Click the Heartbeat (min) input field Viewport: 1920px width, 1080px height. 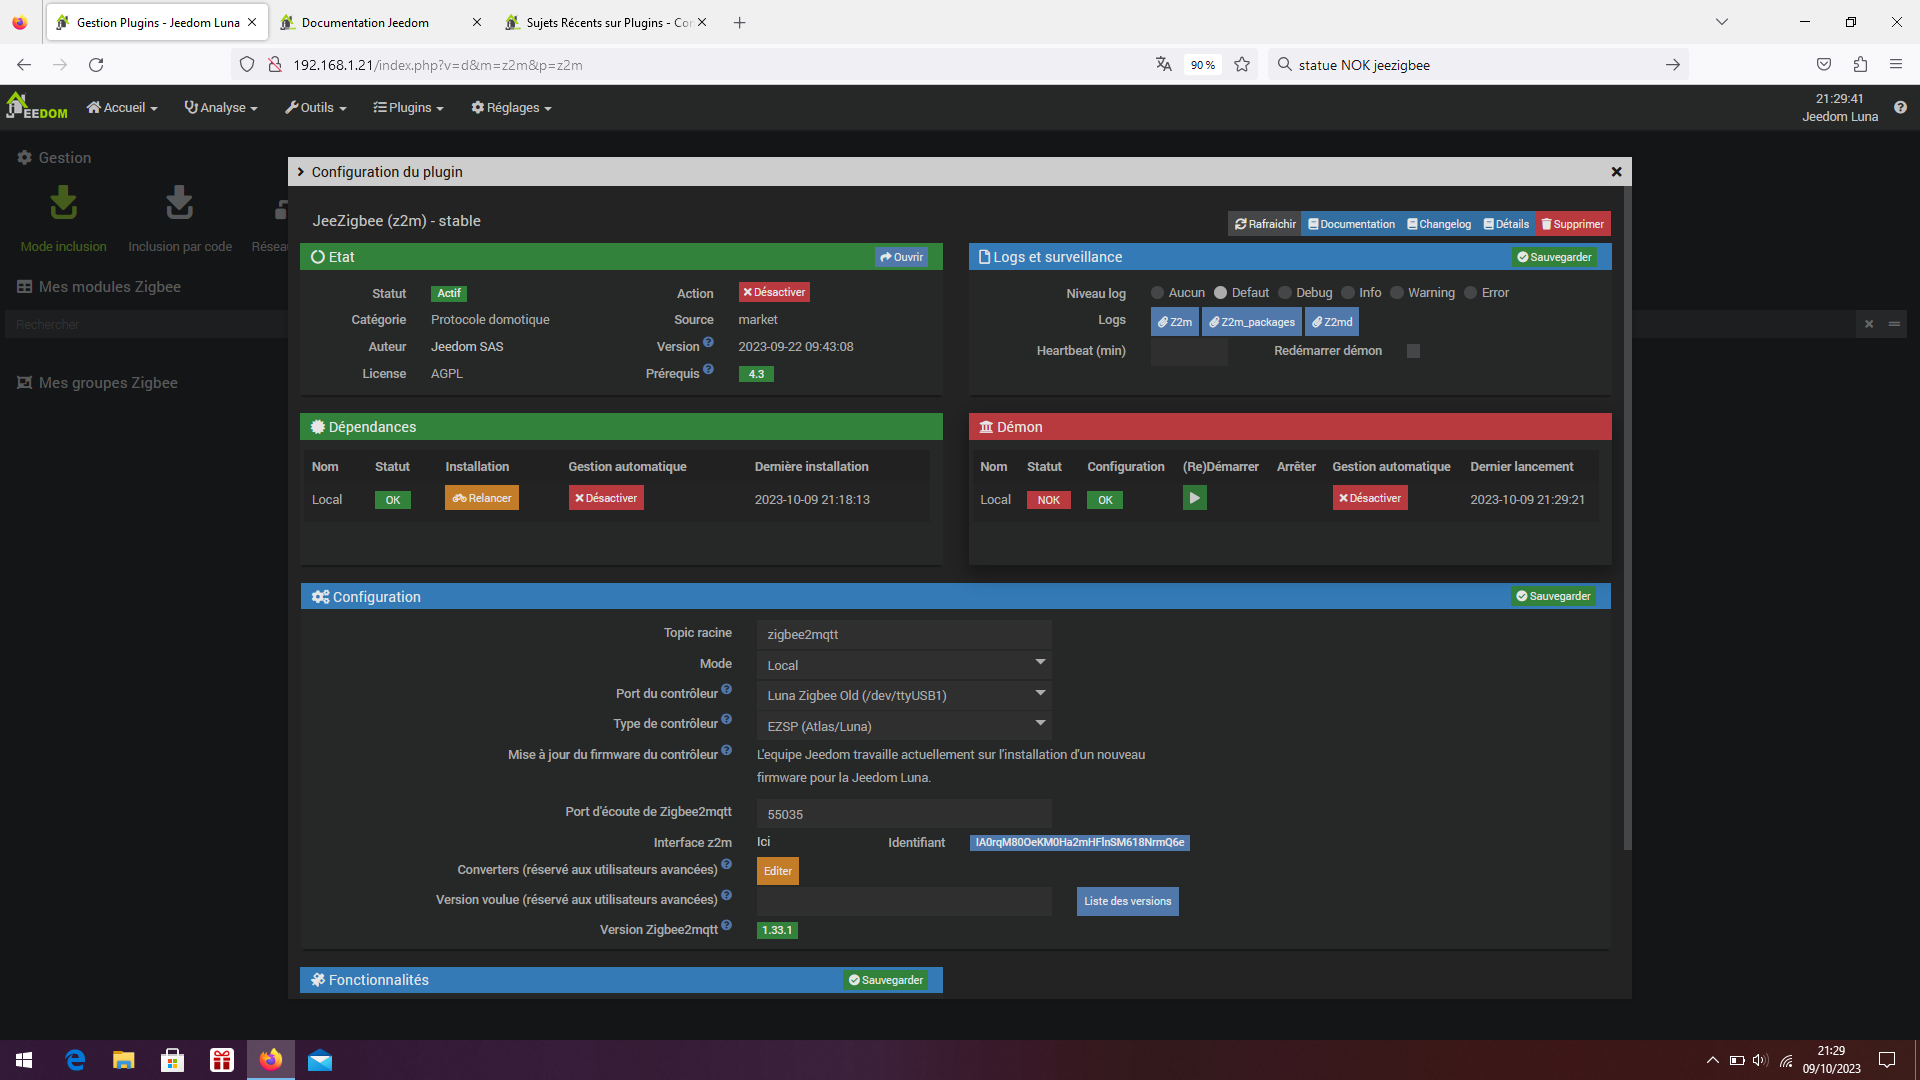[x=1189, y=352]
